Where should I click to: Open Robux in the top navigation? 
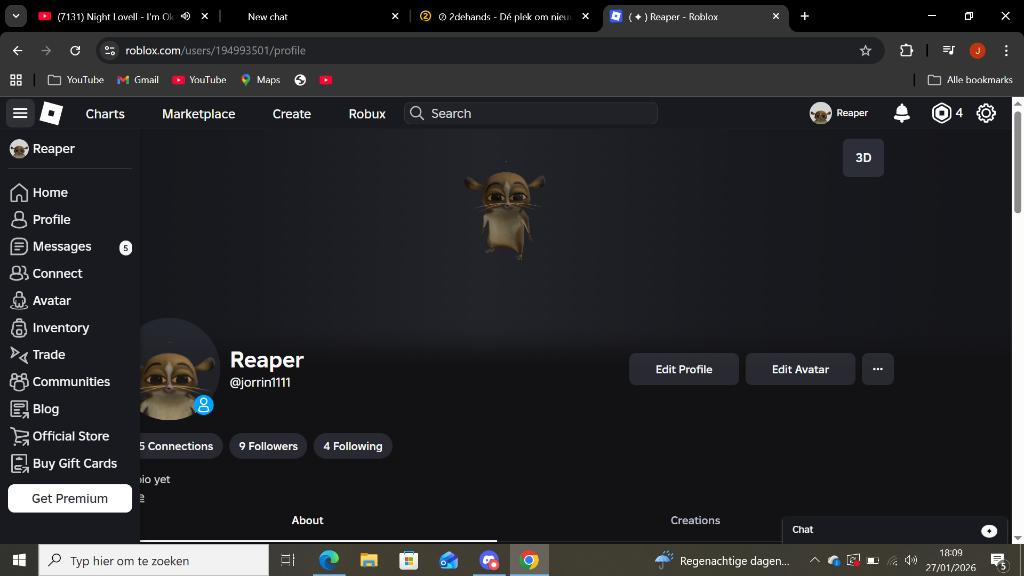click(367, 114)
